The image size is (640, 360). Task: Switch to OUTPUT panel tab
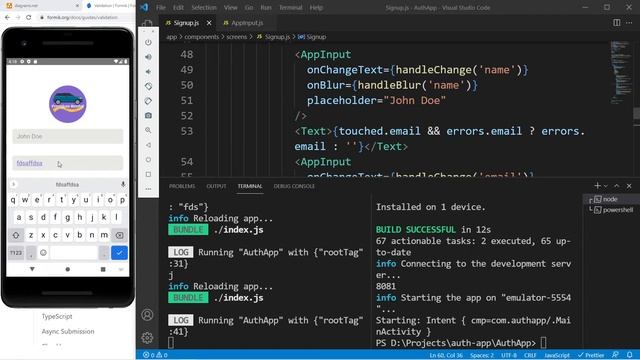[x=216, y=186]
